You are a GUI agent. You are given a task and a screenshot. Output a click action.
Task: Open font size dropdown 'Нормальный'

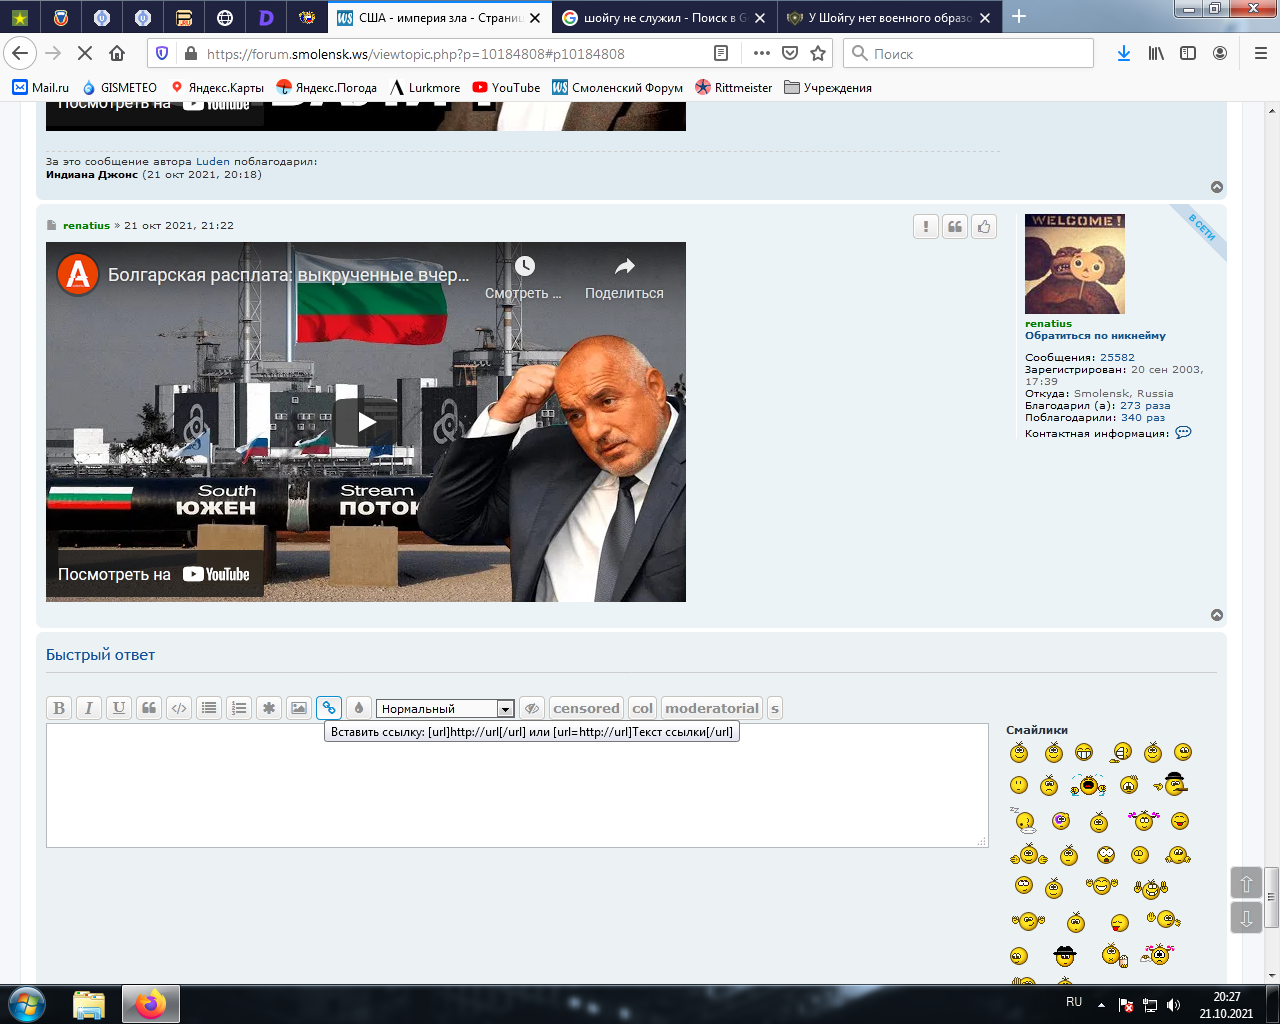445,709
